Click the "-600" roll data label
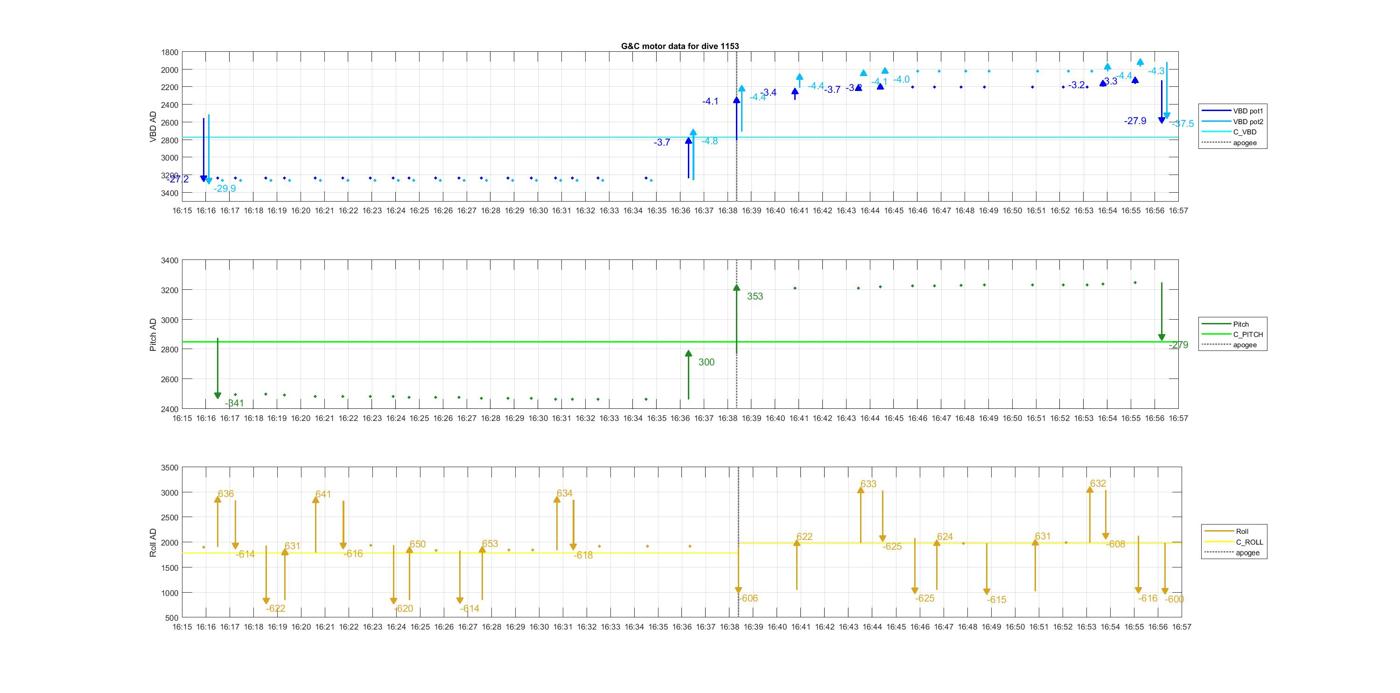Viewport: 1400px width, 693px height. 1175,599
